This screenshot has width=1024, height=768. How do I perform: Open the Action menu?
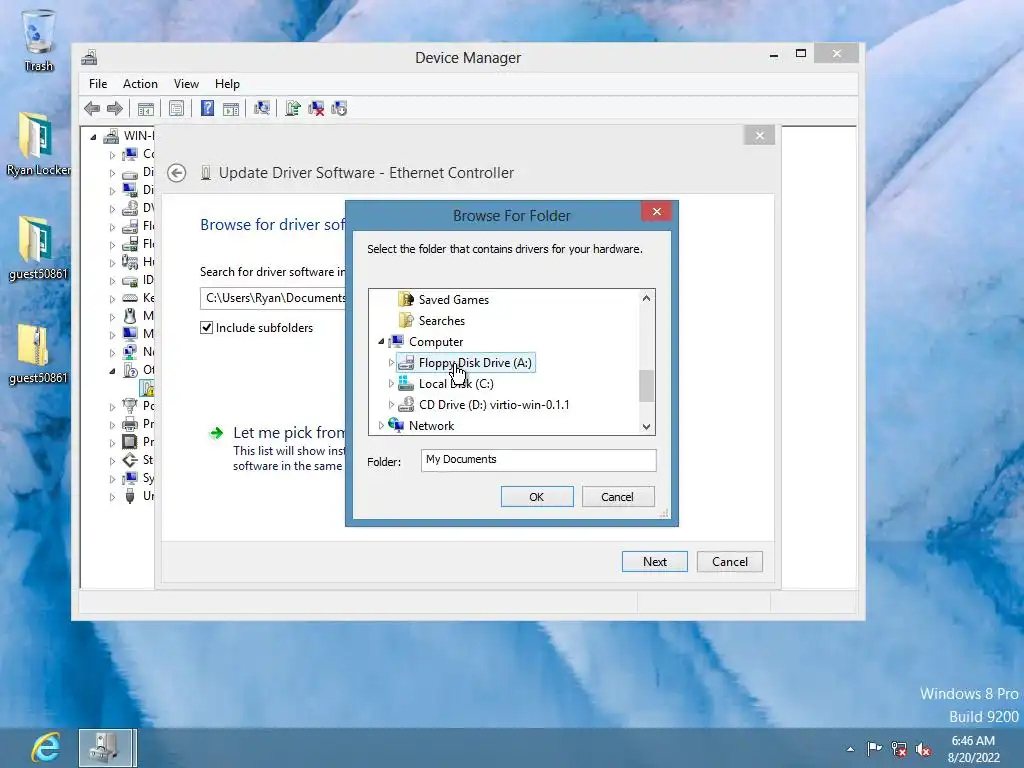[x=140, y=84]
